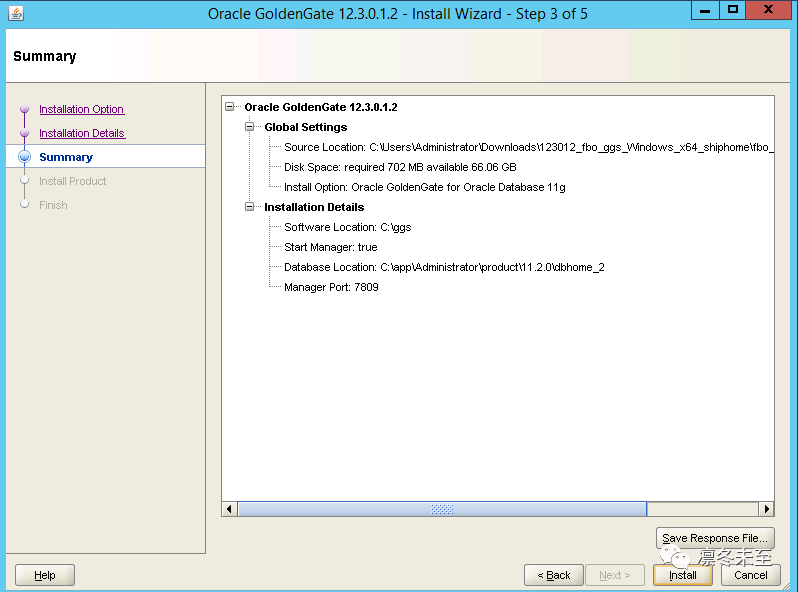Viewport: 798px width, 592px height.
Task: Click the horizontal scrollbar left arrow
Action: click(230, 509)
